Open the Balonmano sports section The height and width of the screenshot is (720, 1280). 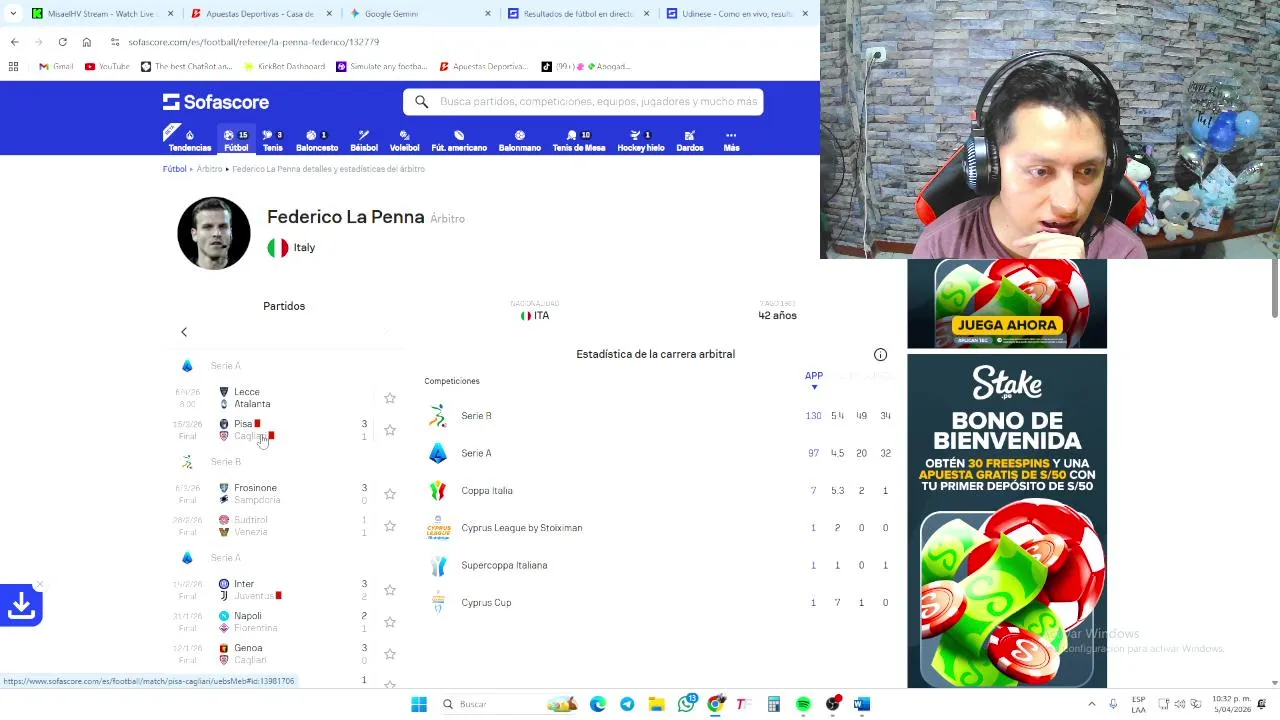click(520, 140)
